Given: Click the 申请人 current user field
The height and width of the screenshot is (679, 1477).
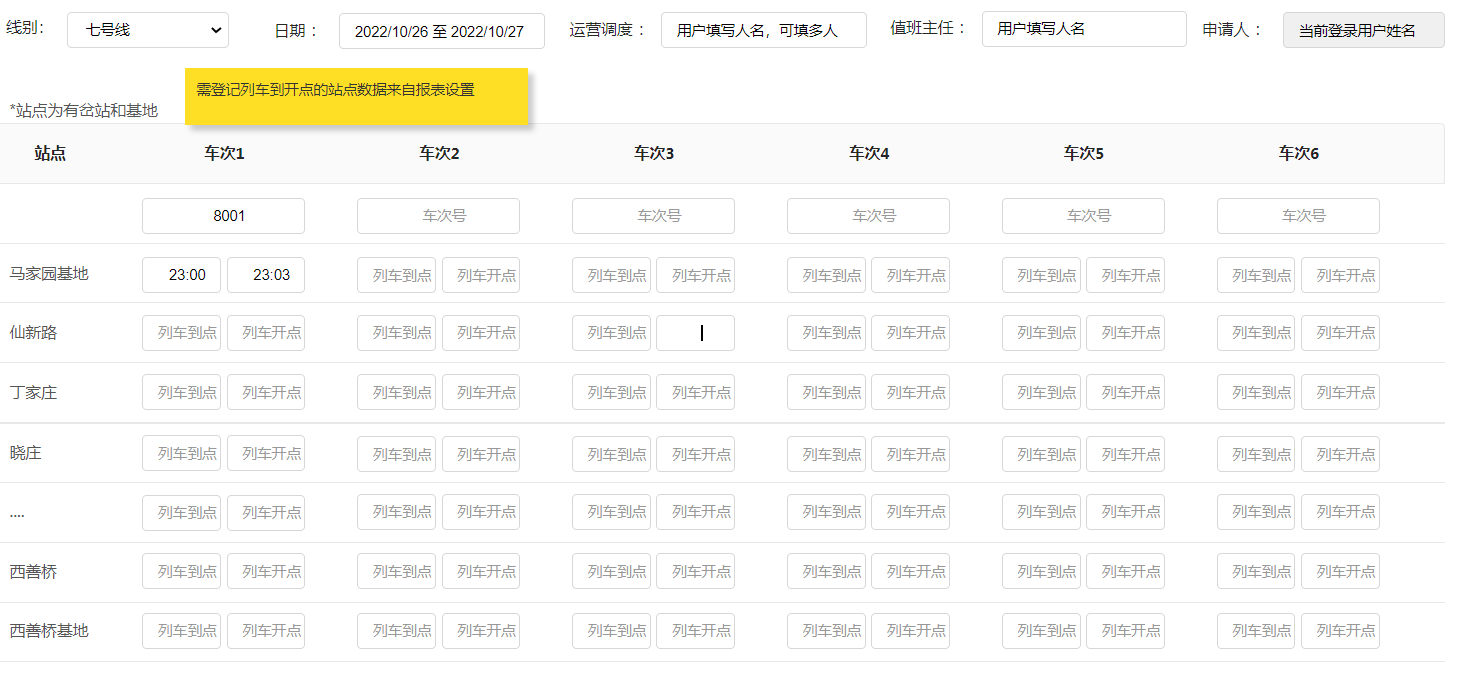Looking at the screenshot, I should [1363, 30].
